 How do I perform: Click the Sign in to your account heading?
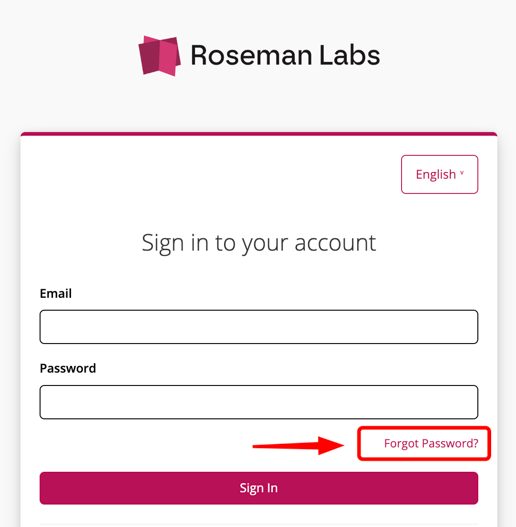pos(259,243)
